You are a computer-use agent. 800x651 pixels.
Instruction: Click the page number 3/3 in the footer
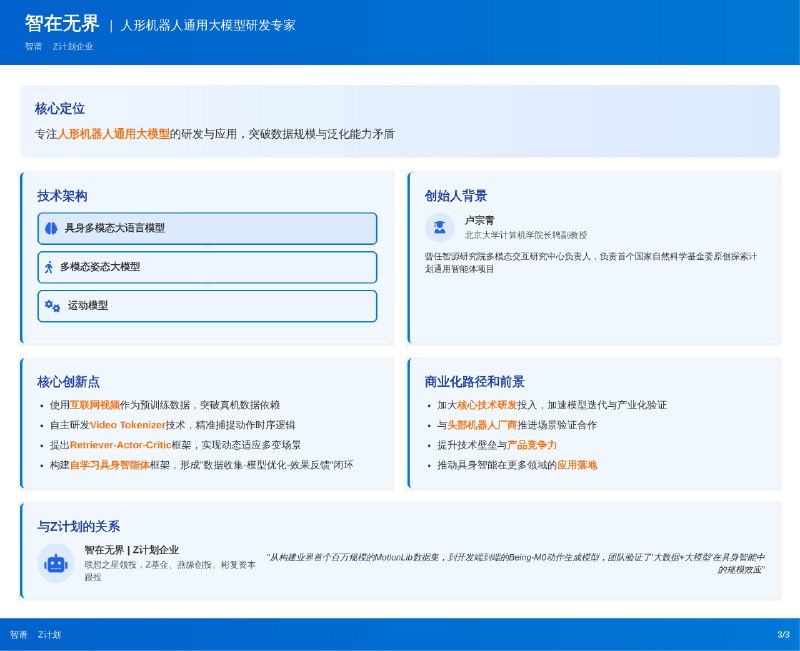tap(784, 635)
